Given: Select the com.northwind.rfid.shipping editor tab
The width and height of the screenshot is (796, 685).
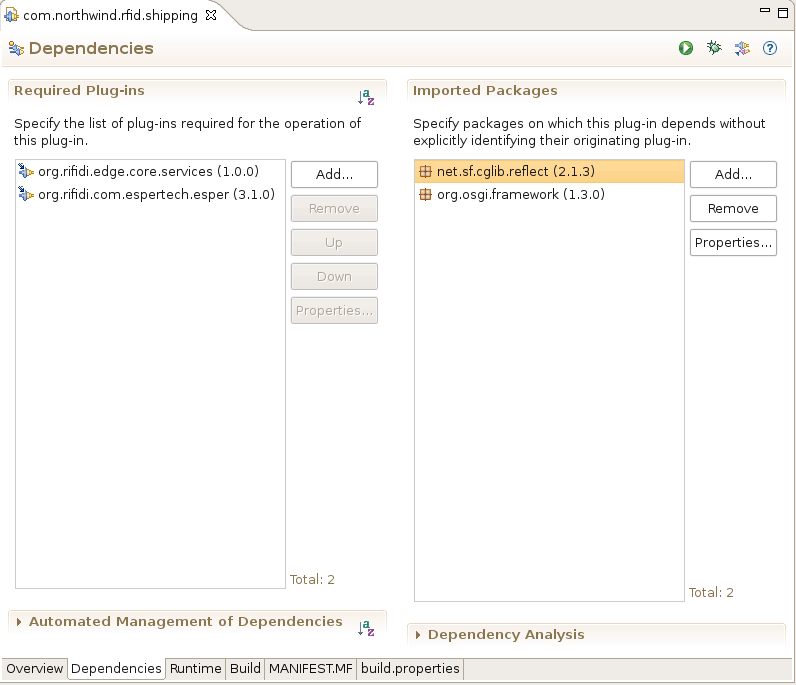Looking at the screenshot, I should coord(110,15).
